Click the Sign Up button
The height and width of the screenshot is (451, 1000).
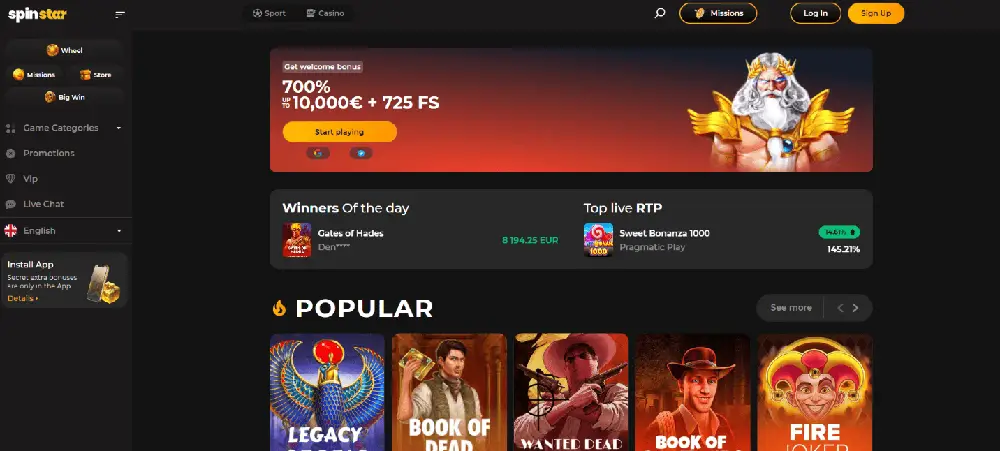(876, 13)
